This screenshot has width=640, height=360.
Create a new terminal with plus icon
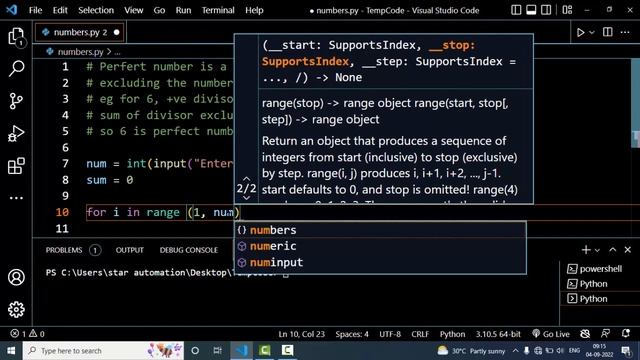[x=586, y=249]
